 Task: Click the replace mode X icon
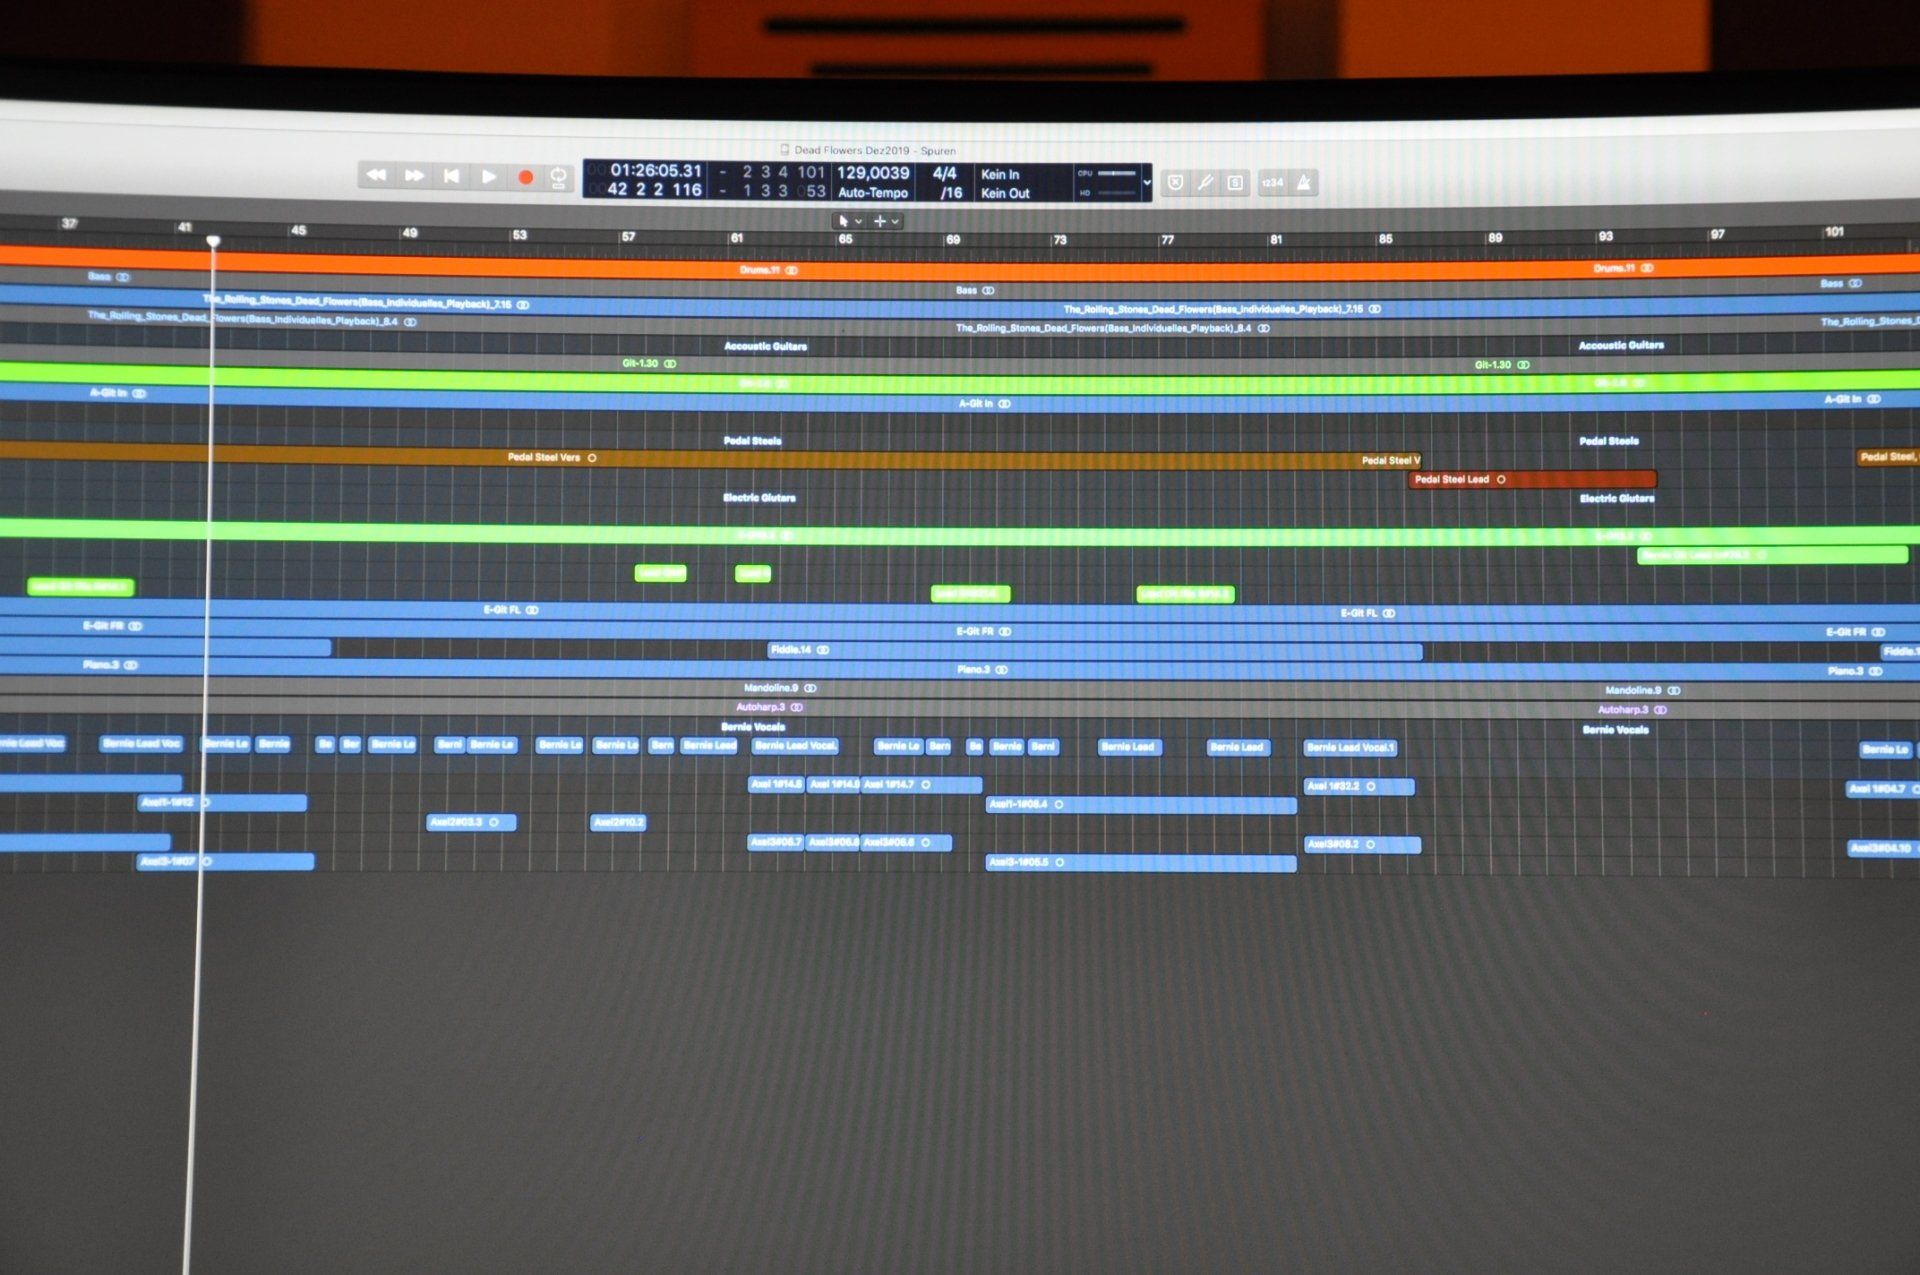pos(1176,183)
